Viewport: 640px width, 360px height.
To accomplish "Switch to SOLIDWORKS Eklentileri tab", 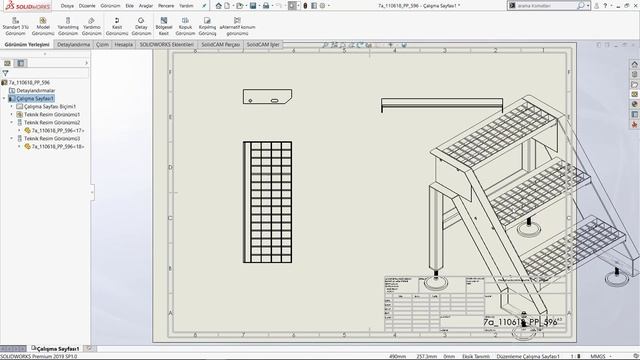I will (x=167, y=44).
